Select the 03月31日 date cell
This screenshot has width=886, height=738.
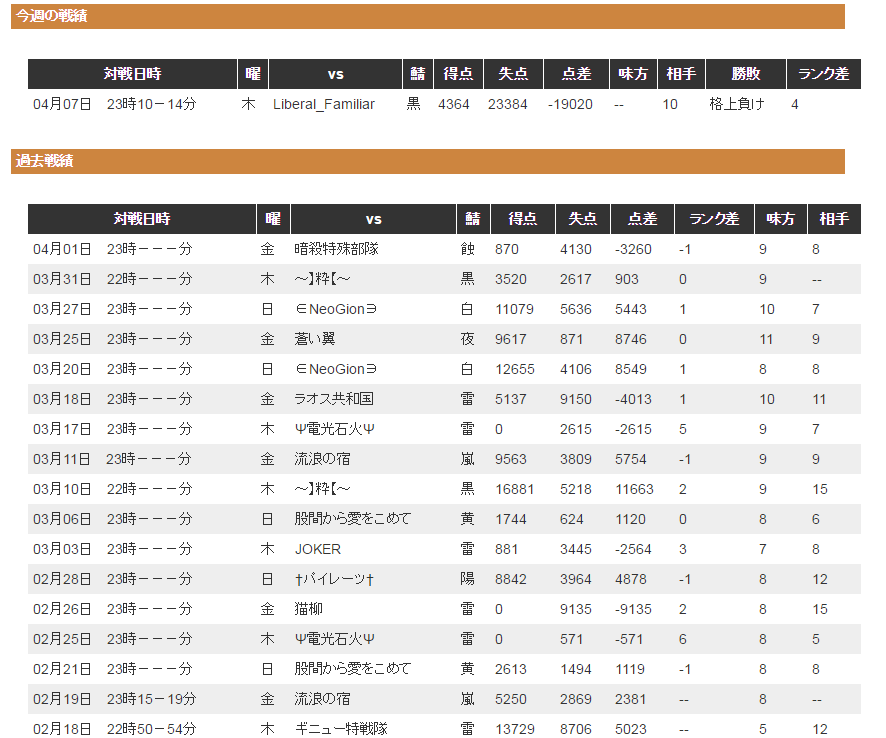point(113,279)
